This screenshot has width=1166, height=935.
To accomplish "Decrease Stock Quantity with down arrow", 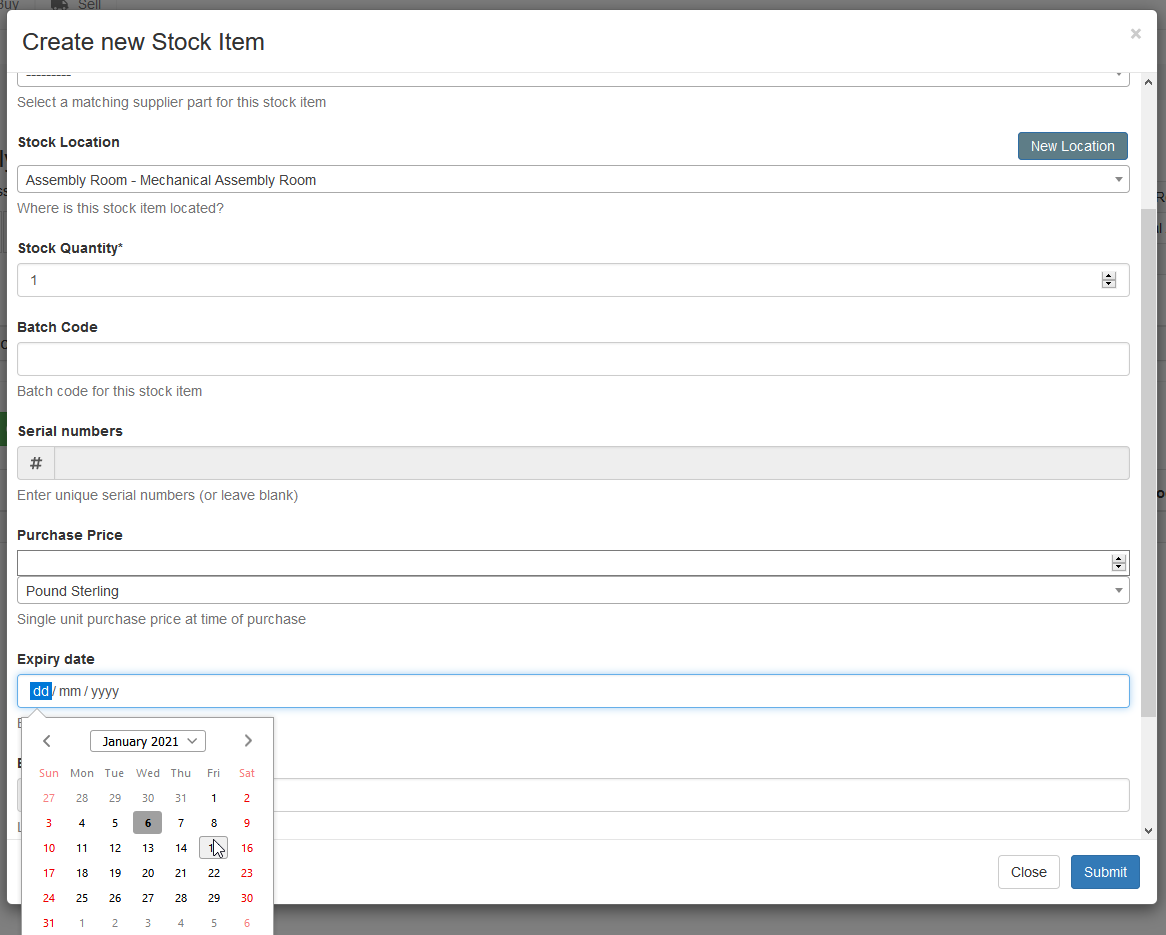I will point(1108,285).
